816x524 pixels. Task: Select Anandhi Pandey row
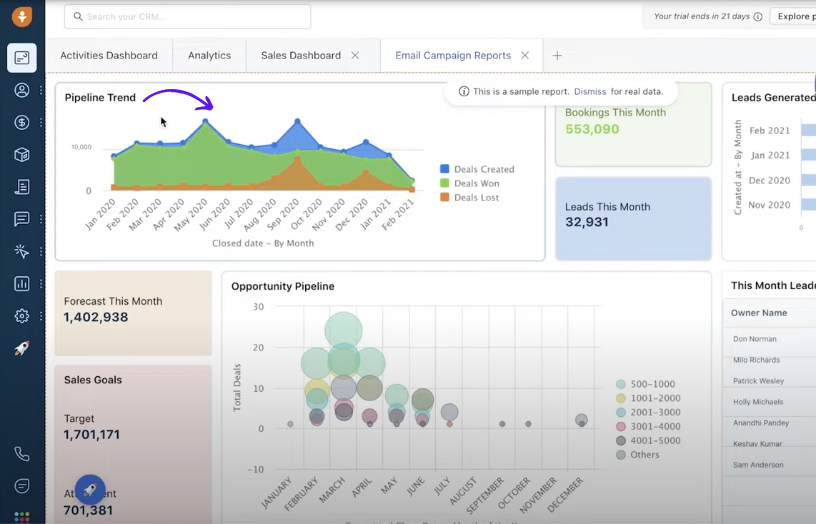[x=769, y=423]
